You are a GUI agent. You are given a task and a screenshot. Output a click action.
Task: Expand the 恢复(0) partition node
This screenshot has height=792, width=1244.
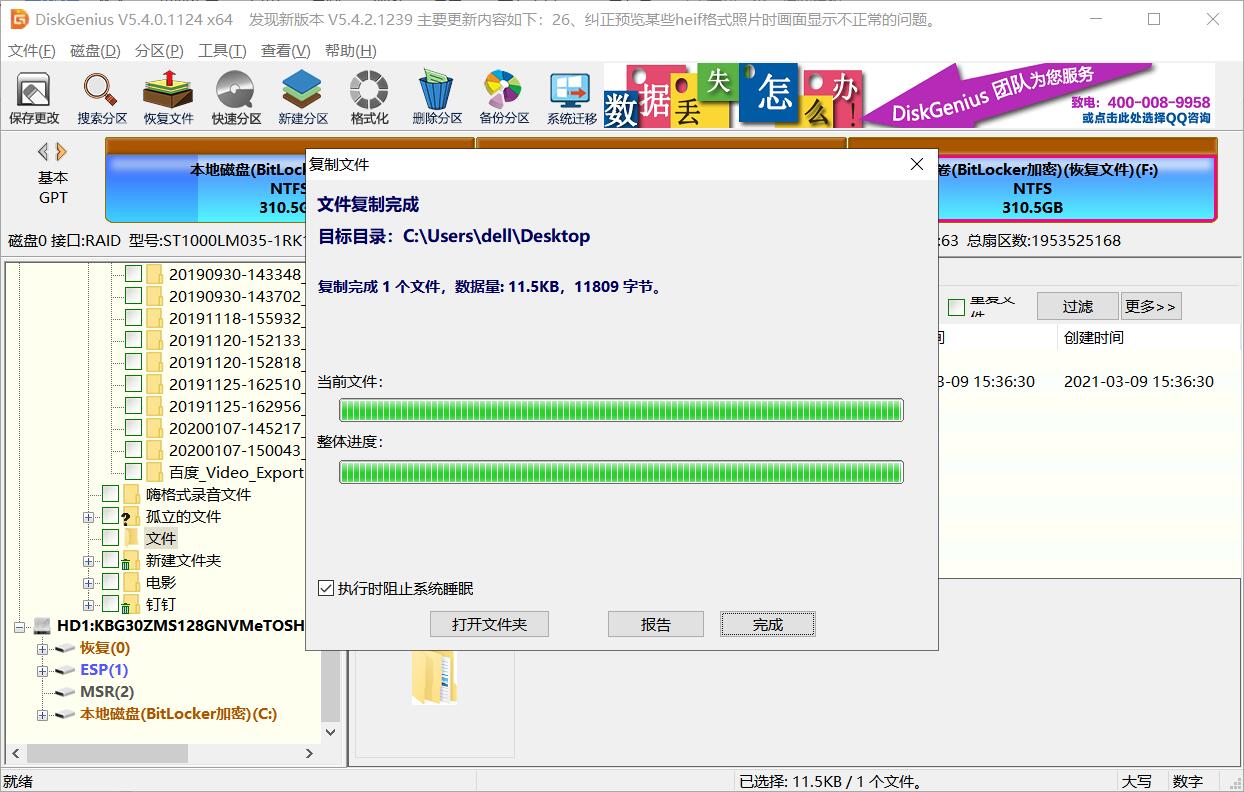pos(43,649)
